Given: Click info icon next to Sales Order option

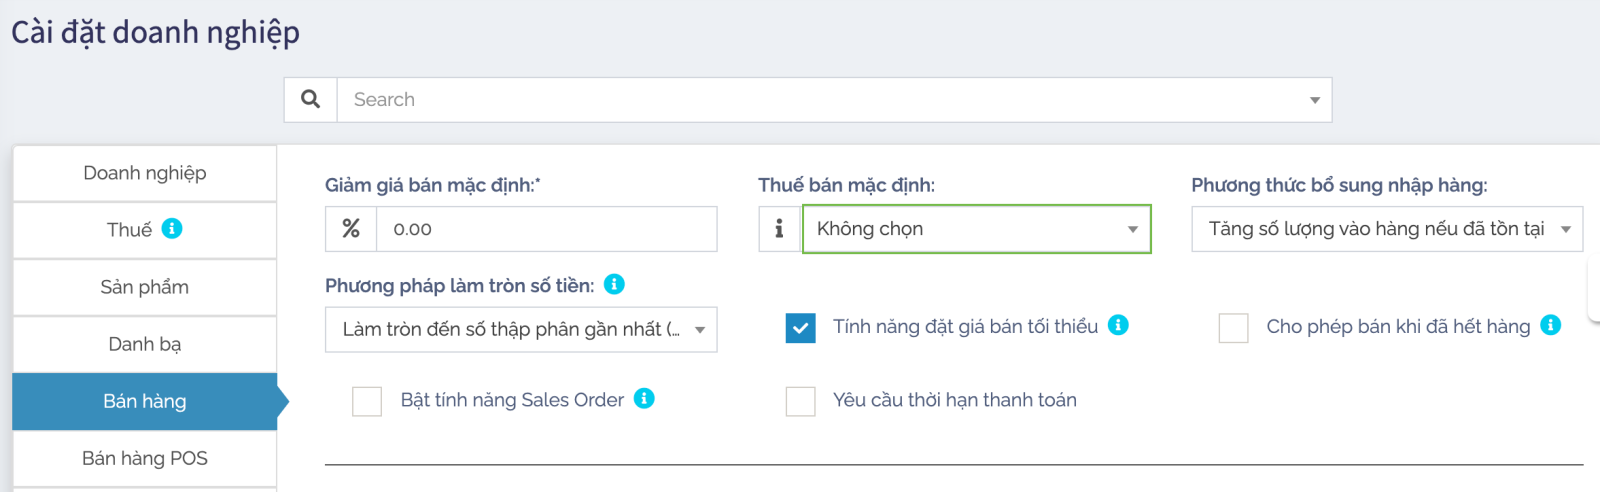Looking at the screenshot, I should [x=645, y=399].
